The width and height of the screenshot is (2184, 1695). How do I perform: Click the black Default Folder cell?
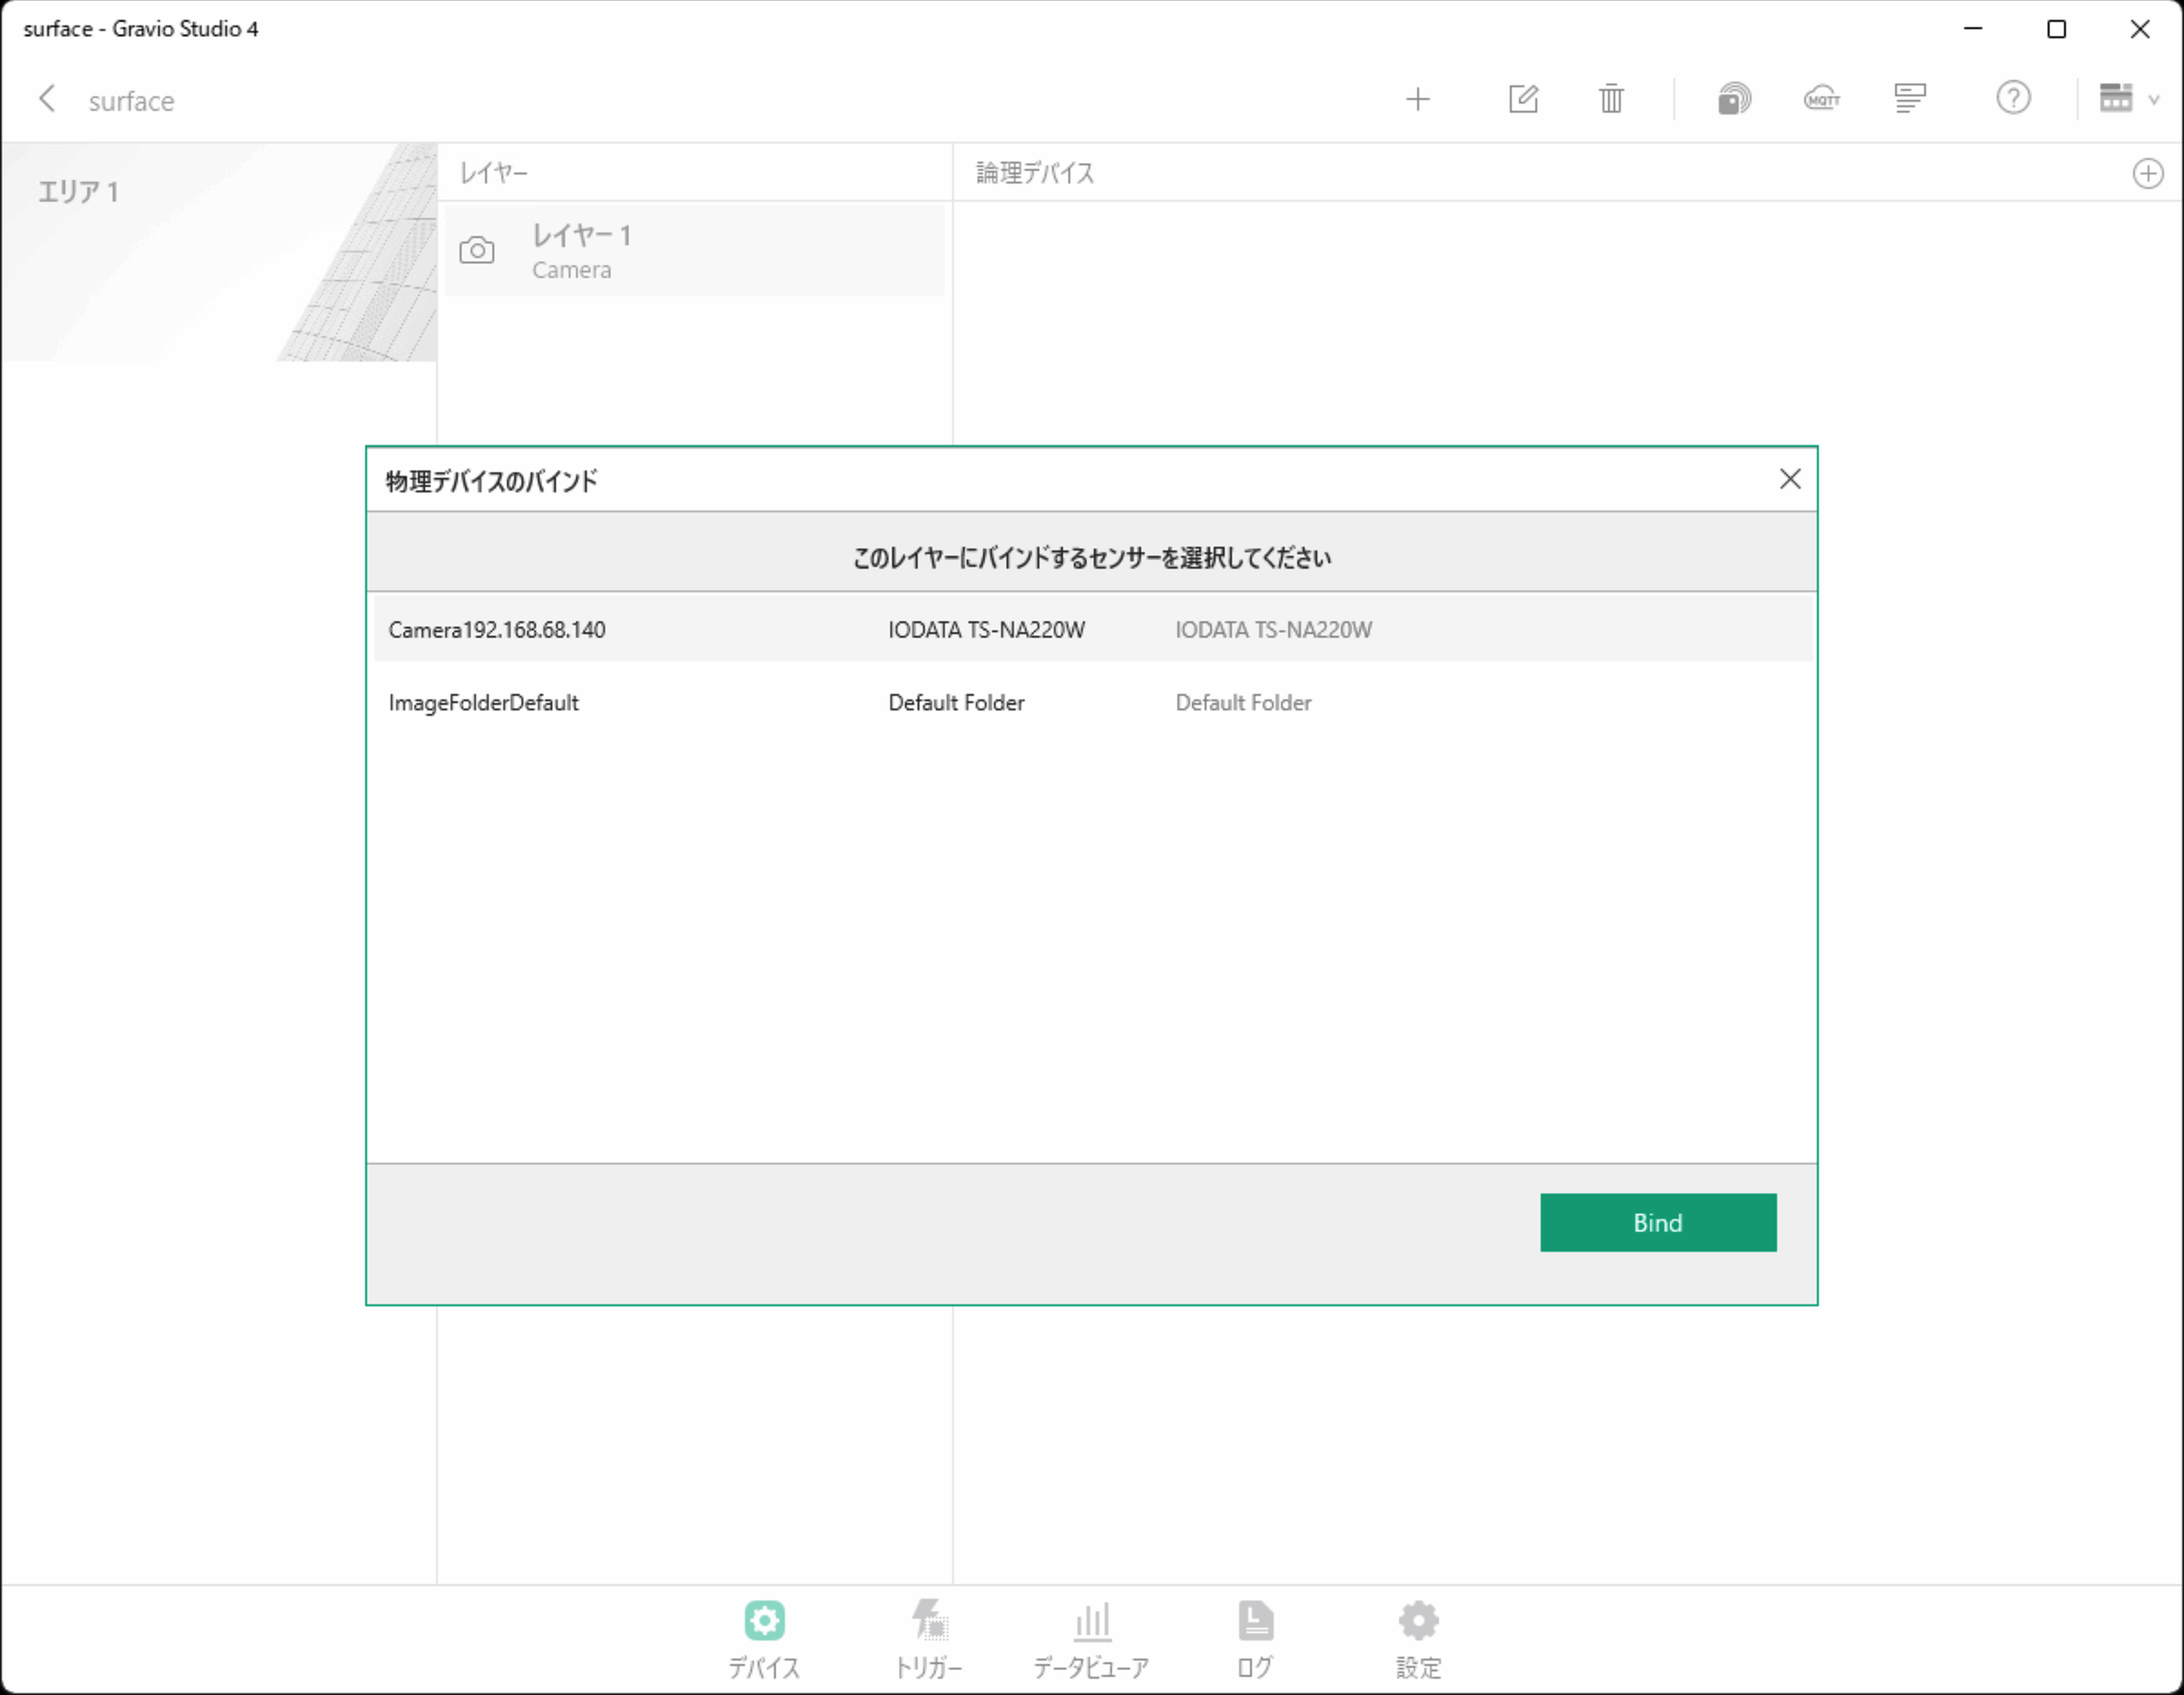click(x=956, y=702)
